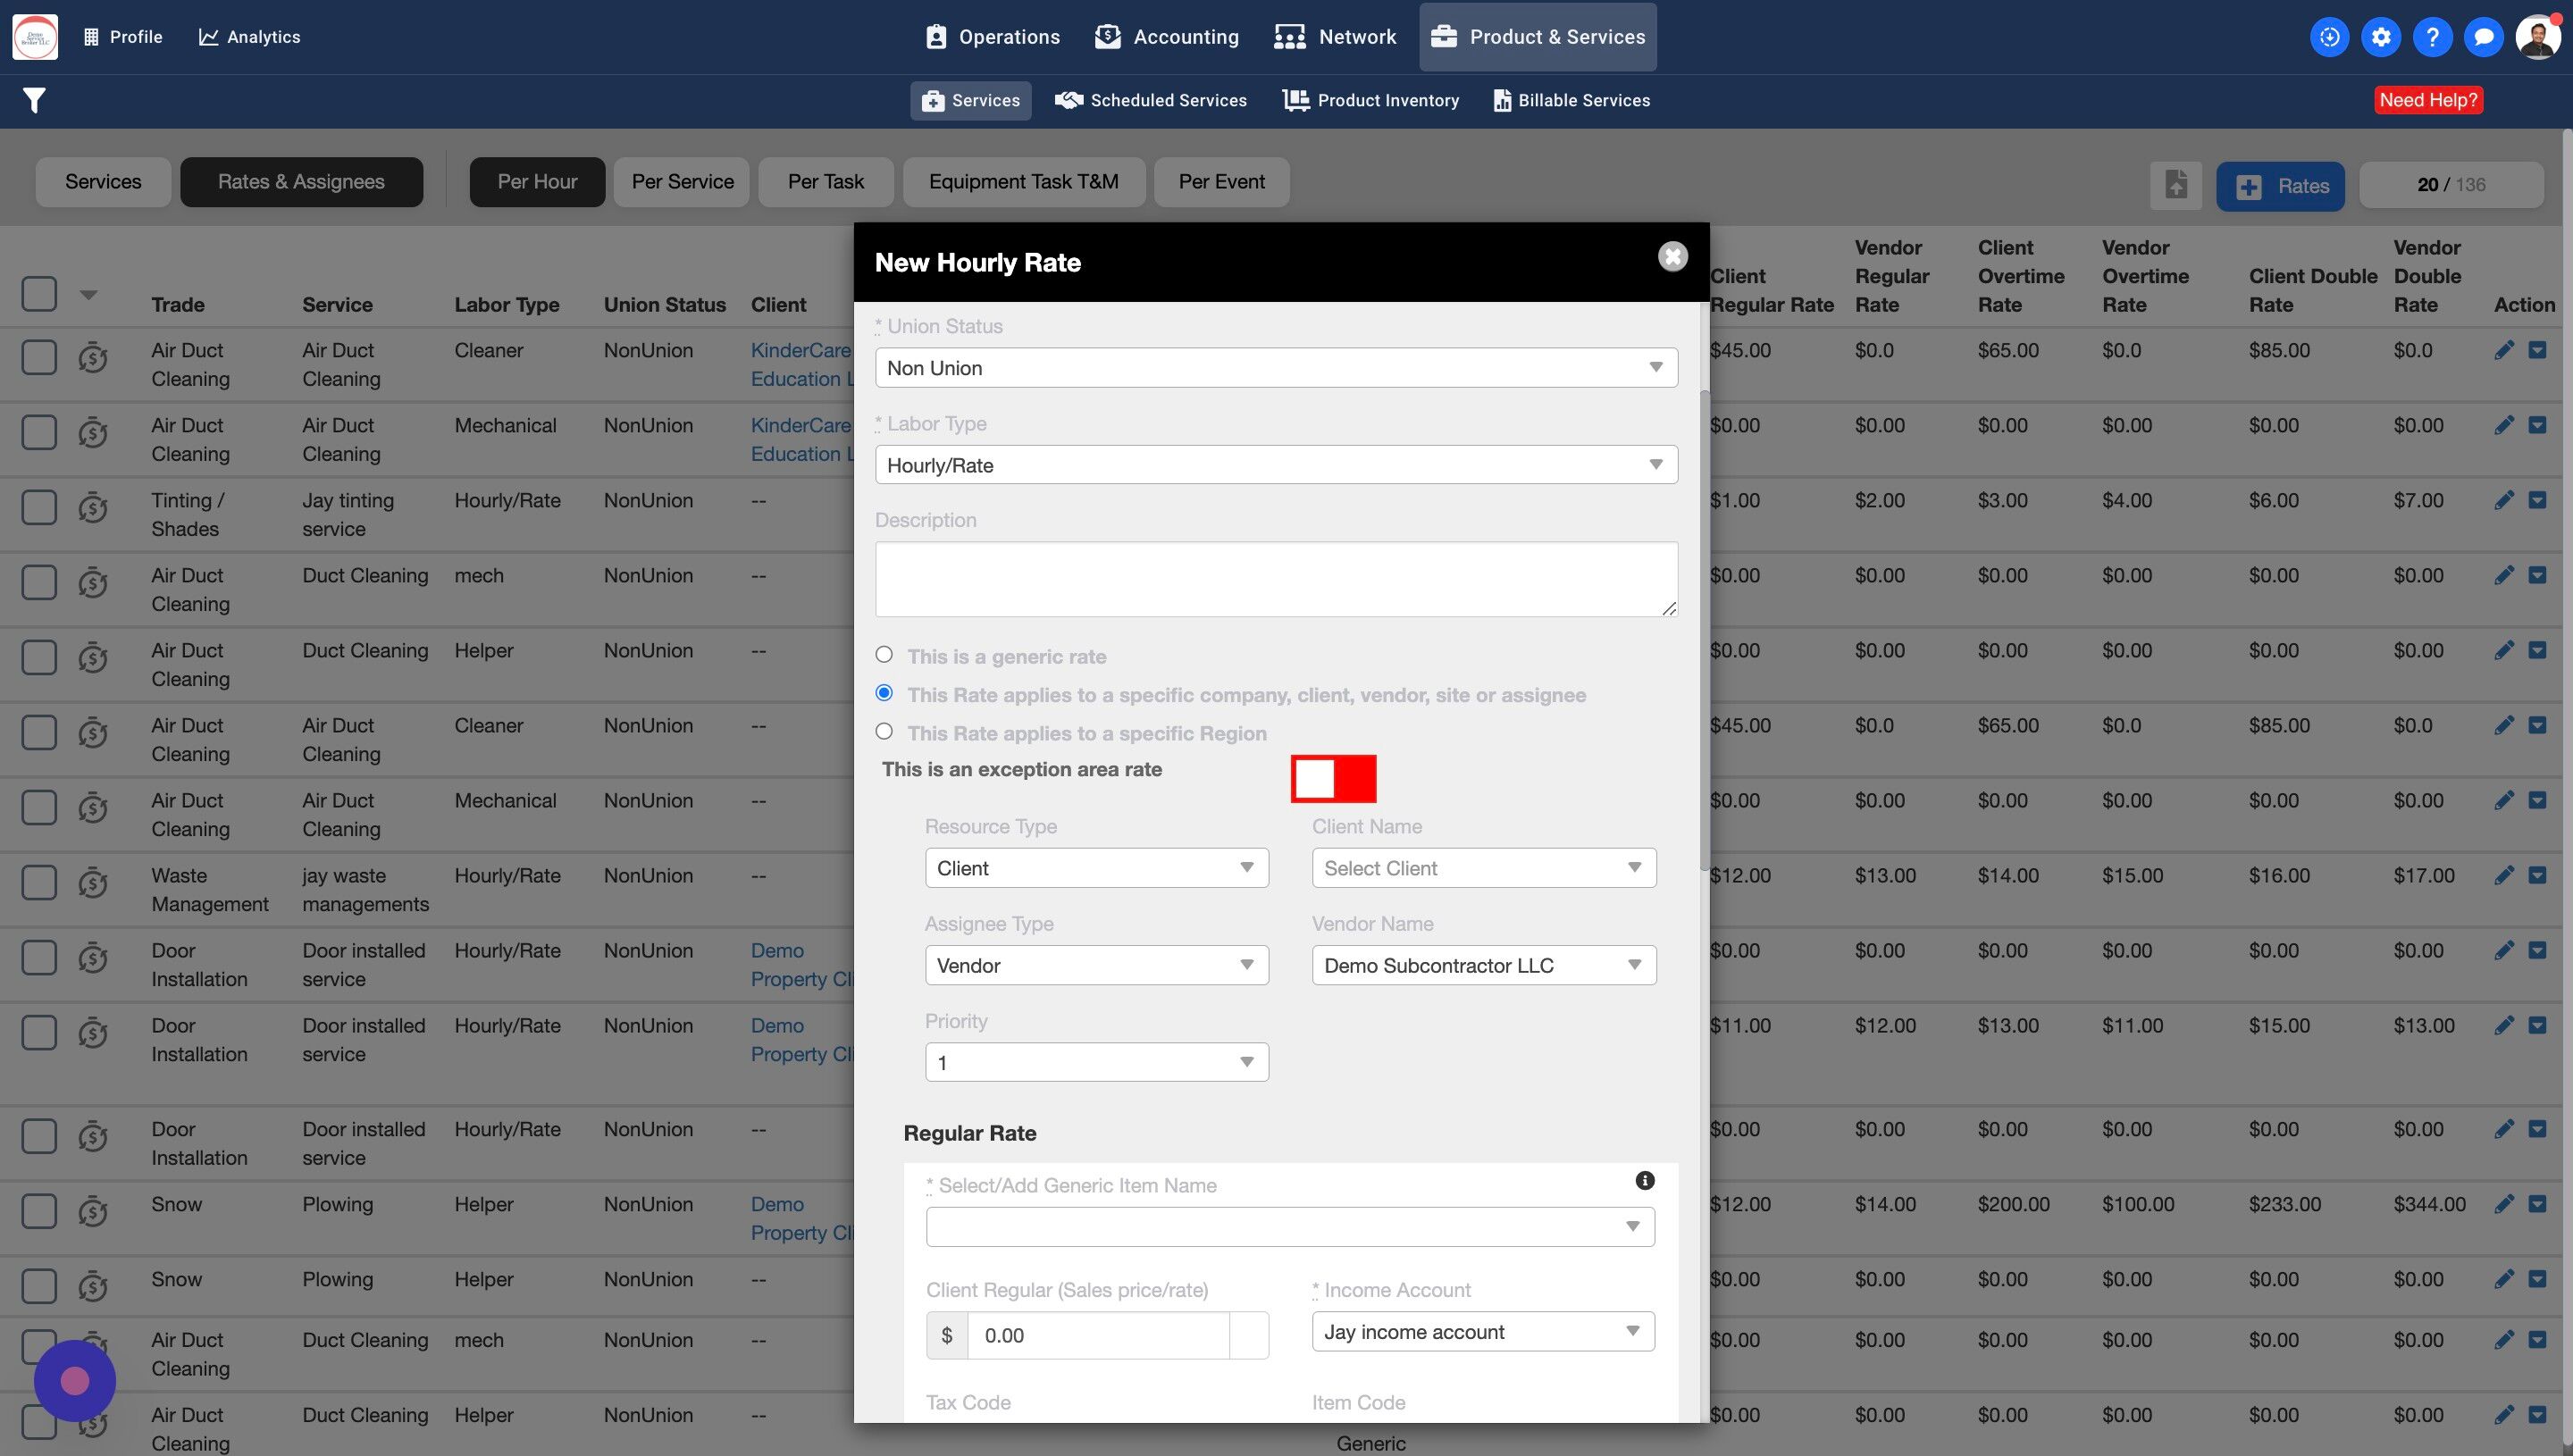This screenshot has width=2573, height=1456.
Task: Click the upload file icon beside Rates
Action: [x=2176, y=185]
